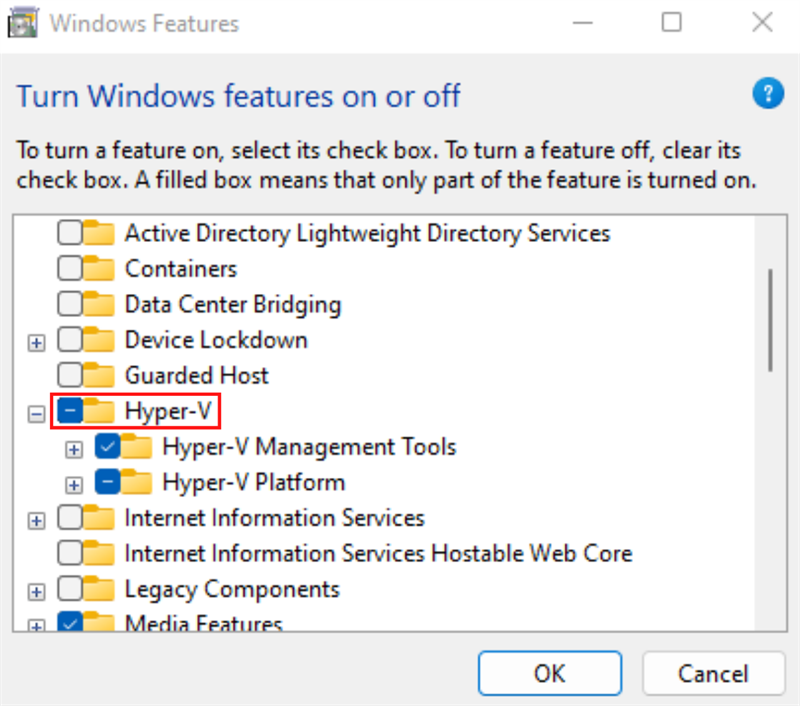Select the Guarded Host label

196,375
